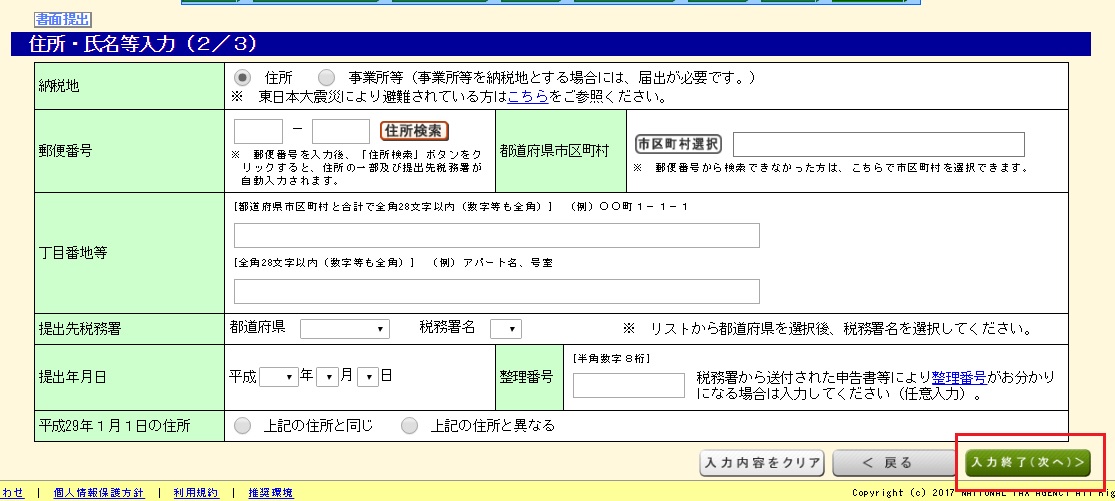This screenshot has width=1115, height=501.
Task: Open the こちら link about 東日本大震災
Action: click(528, 97)
